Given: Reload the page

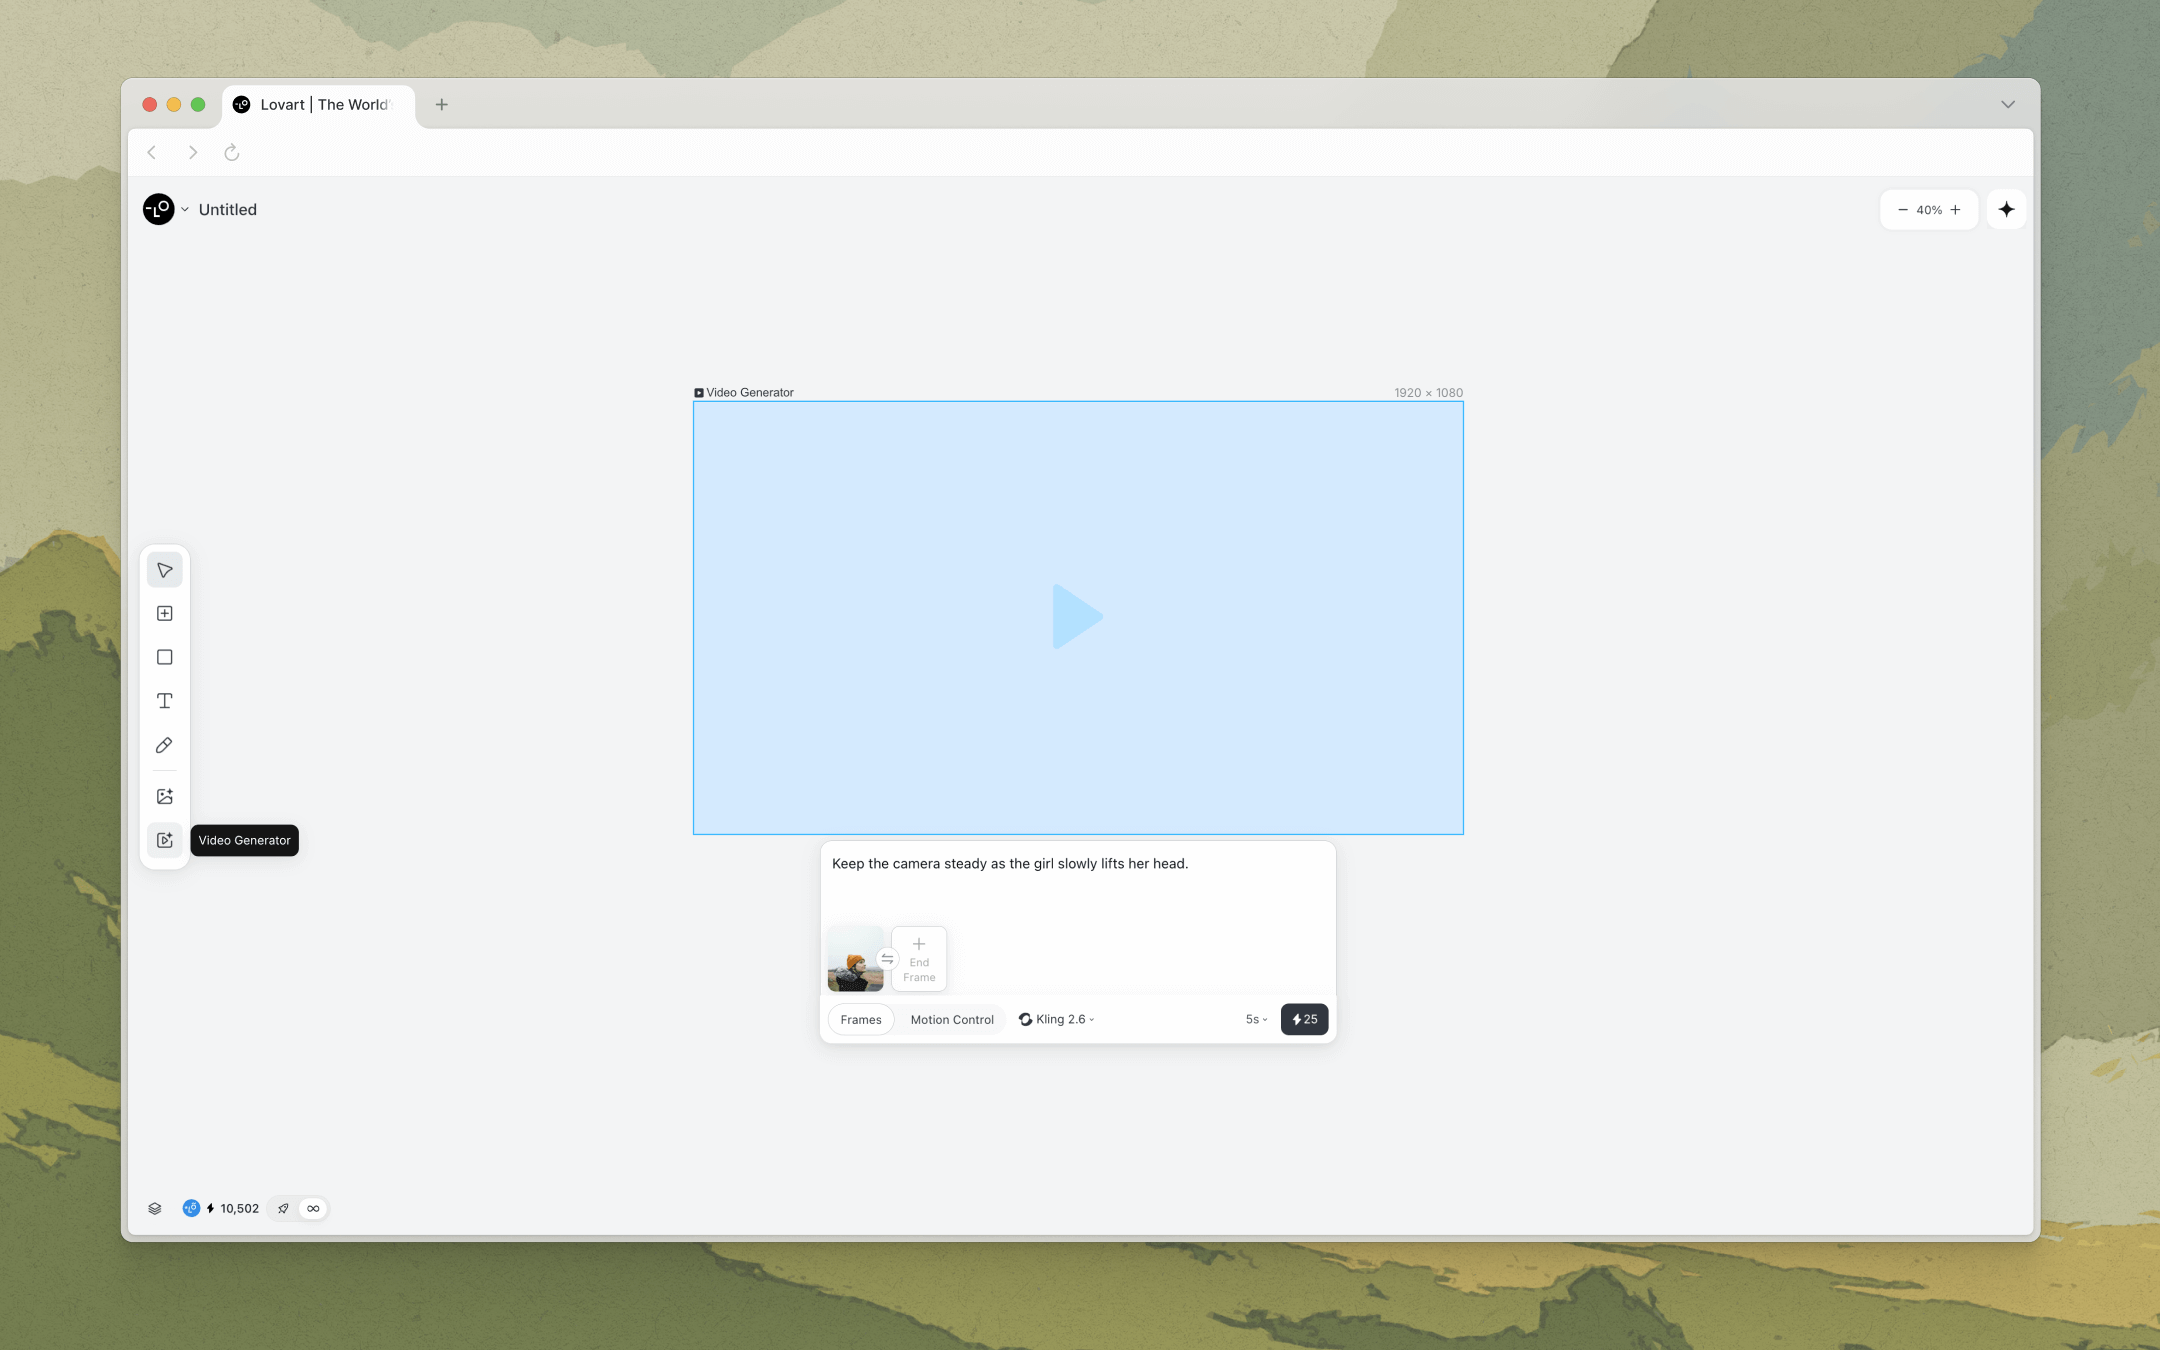Looking at the screenshot, I should click(232, 152).
